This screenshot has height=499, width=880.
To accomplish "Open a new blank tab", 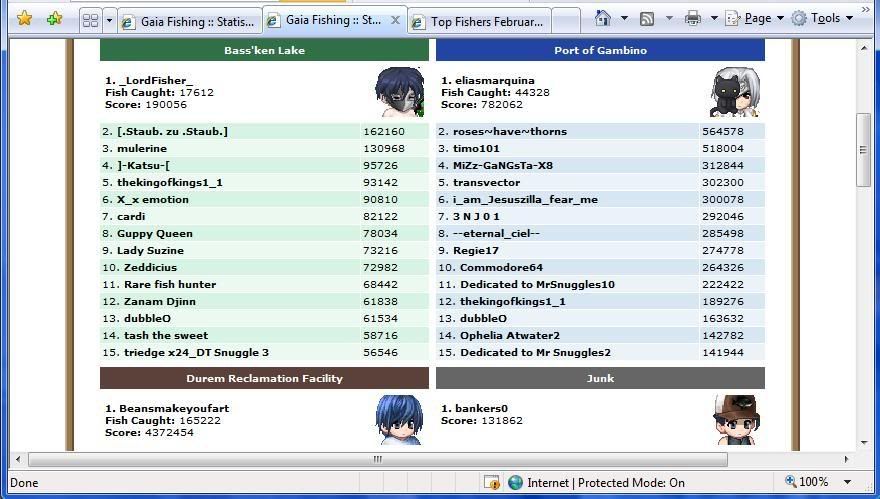I will [x=566, y=22].
